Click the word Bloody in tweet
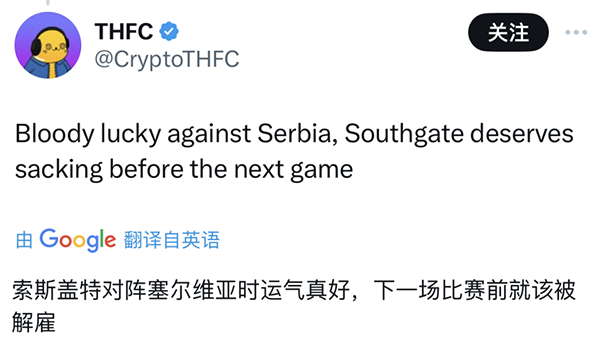The height and width of the screenshot is (364, 600). 55,135
